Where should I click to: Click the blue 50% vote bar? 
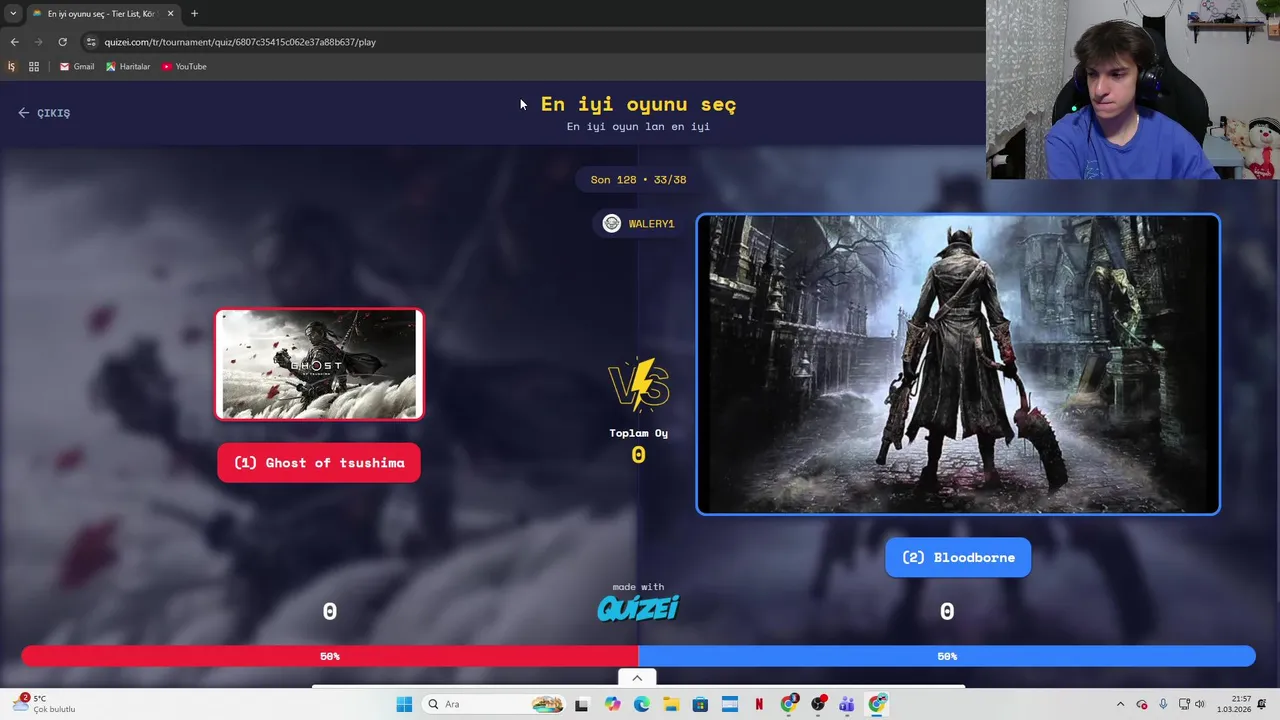click(x=947, y=656)
